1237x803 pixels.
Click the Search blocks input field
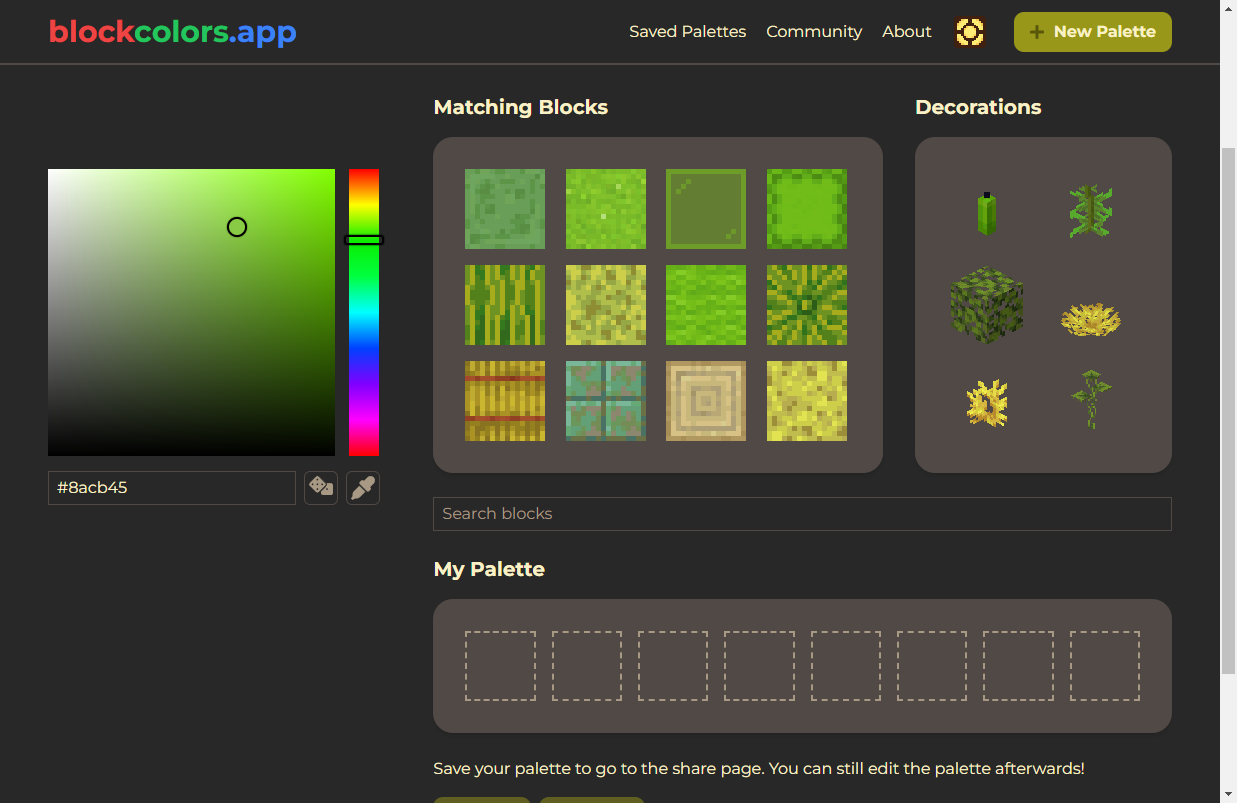click(801, 513)
